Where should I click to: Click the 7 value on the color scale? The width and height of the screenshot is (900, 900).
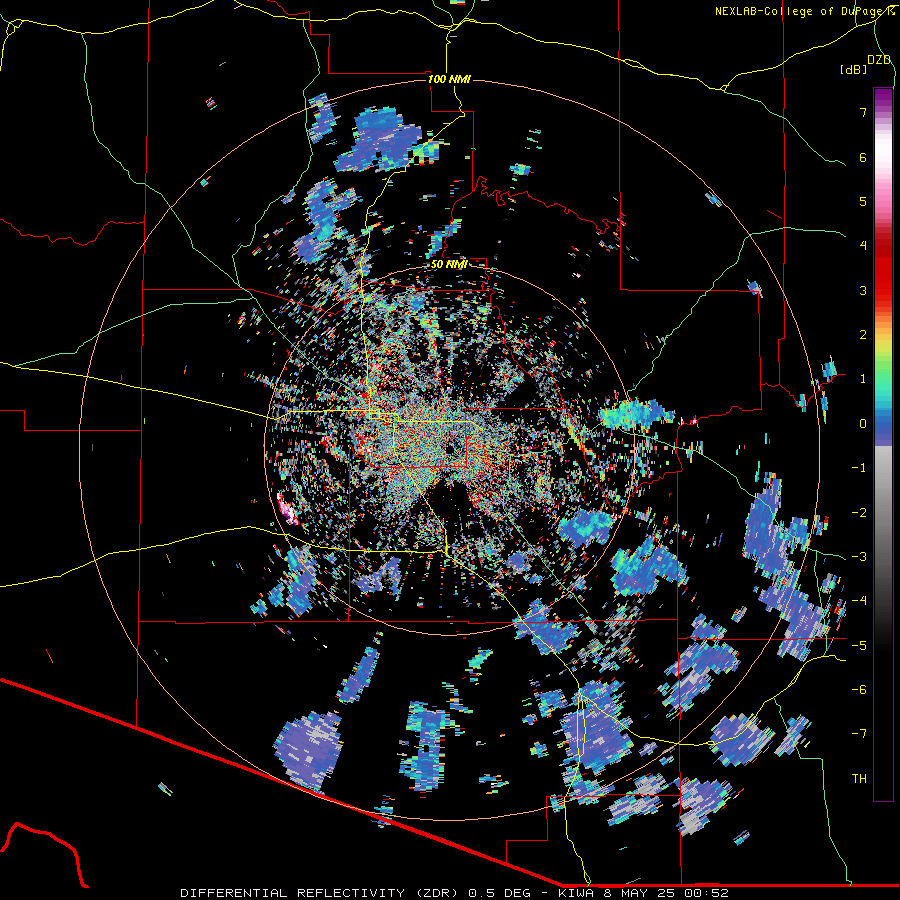coord(863,112)
